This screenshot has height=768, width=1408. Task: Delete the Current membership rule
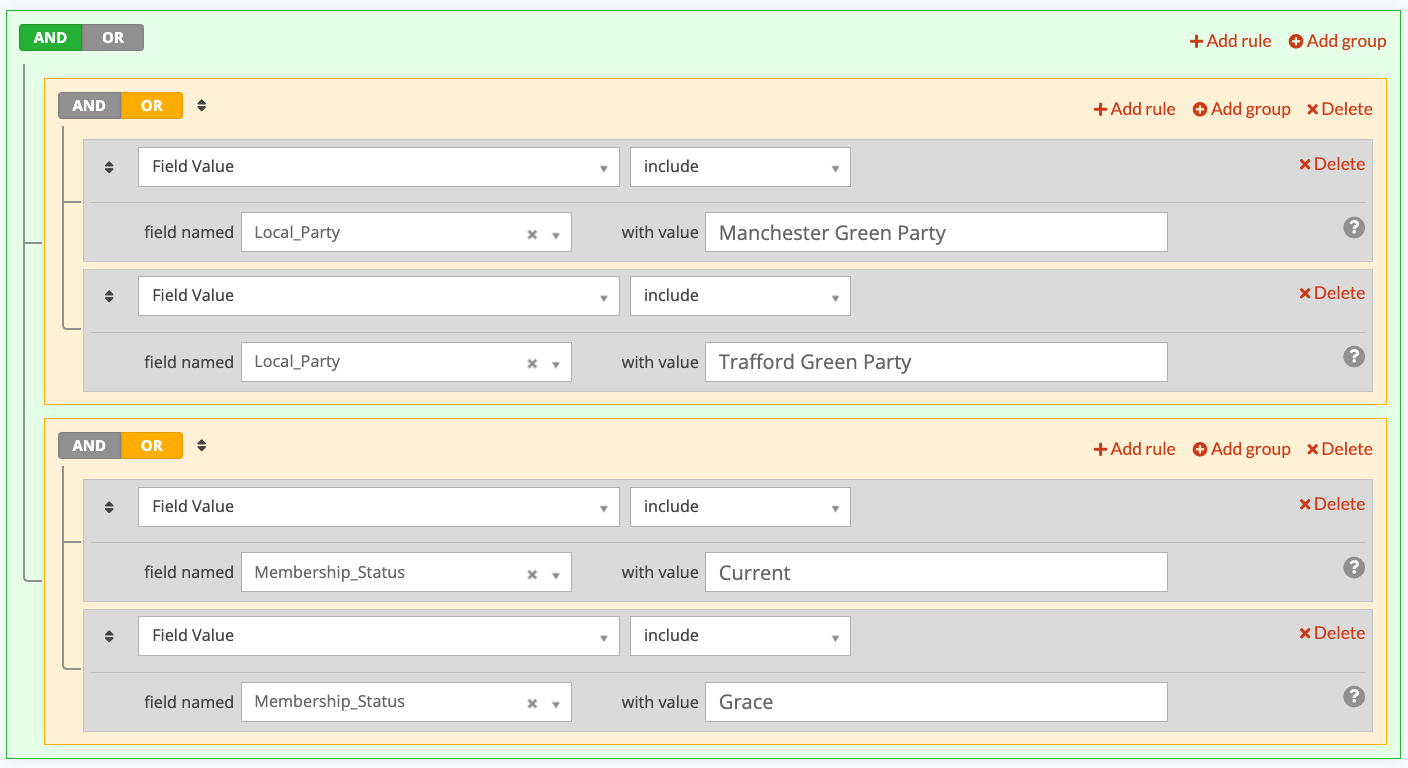[1331, 504]
